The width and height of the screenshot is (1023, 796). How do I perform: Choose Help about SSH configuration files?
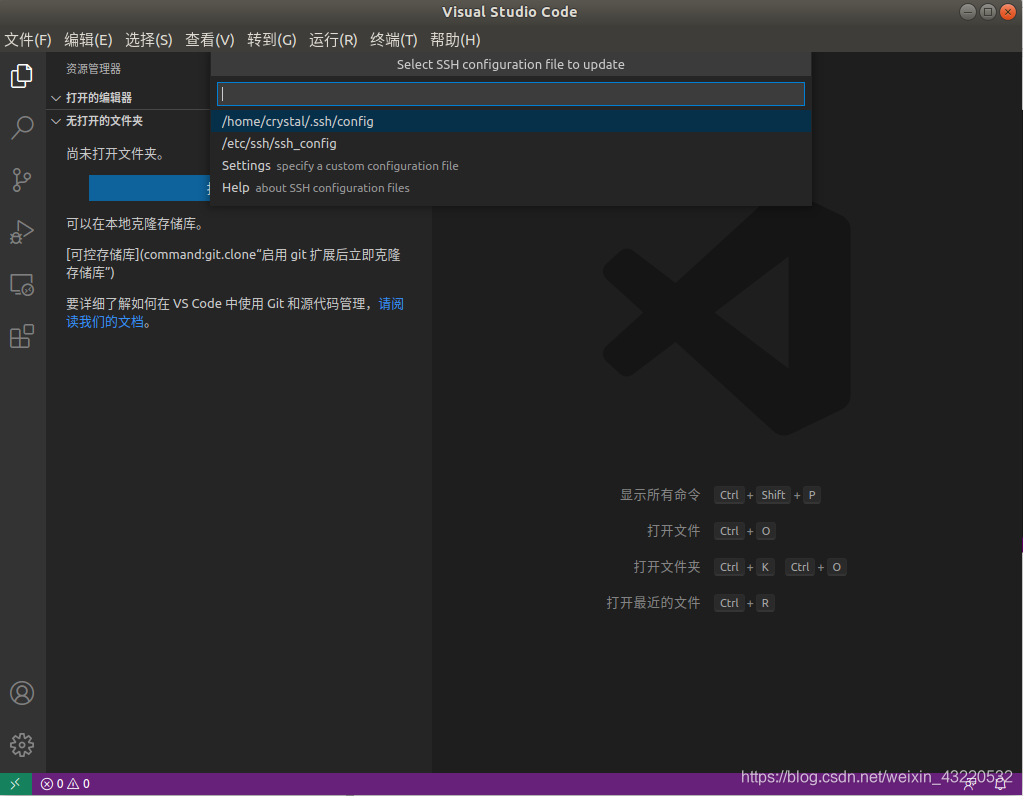(x=511, y=188)
